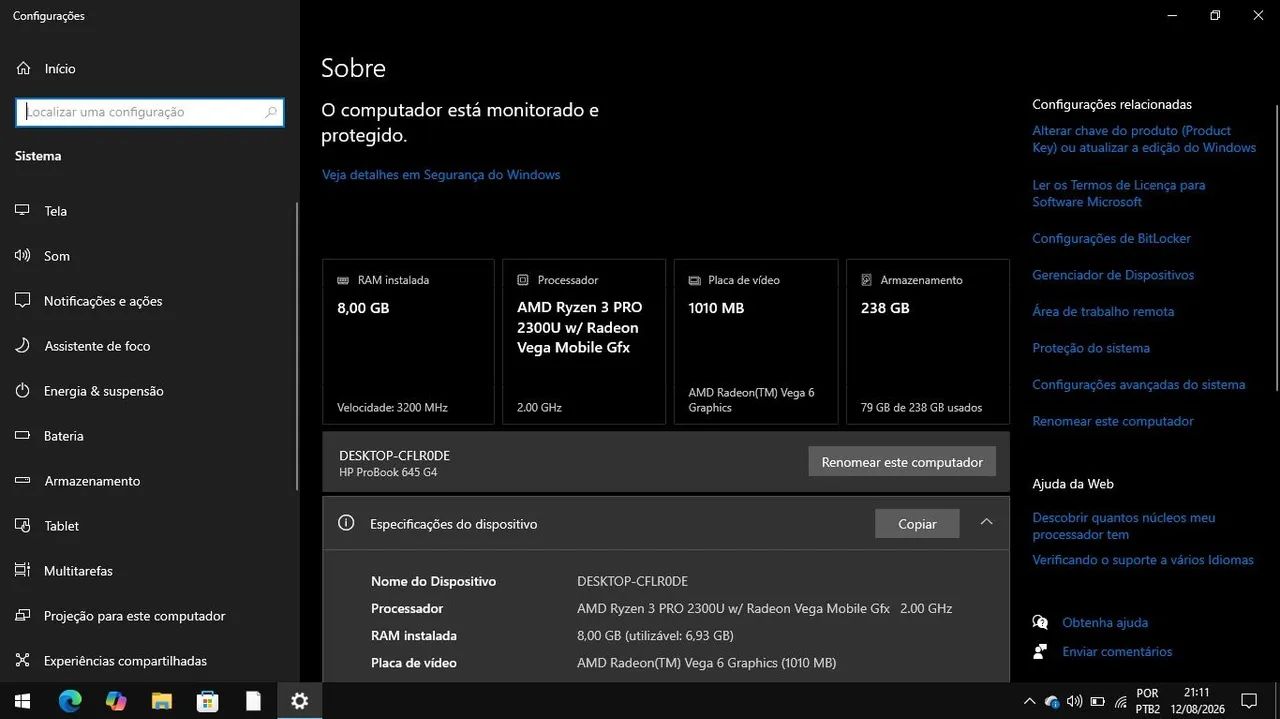Click the Assistente de foco moon icon
This screenshot has height=719, width=1280.
click(23, 346)
